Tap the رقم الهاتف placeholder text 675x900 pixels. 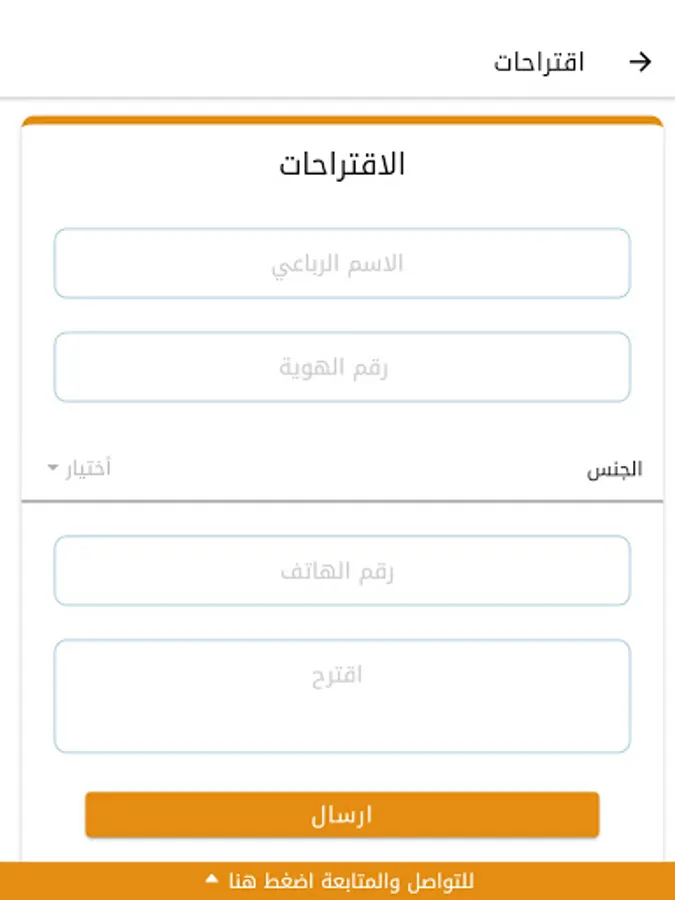[338, 572]
